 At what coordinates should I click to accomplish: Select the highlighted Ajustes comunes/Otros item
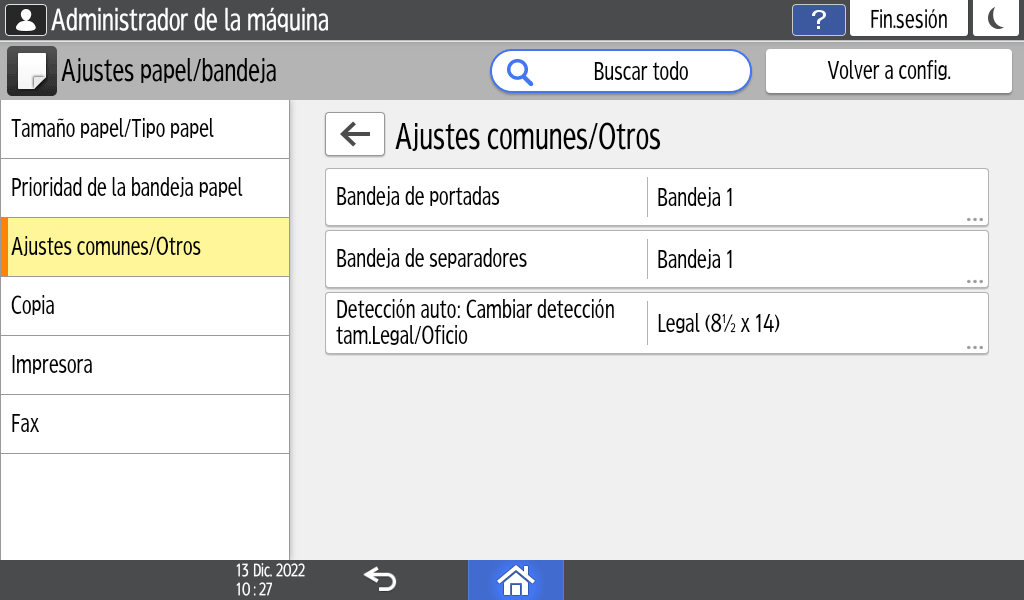pyautogui.click(x=145, y=247)
